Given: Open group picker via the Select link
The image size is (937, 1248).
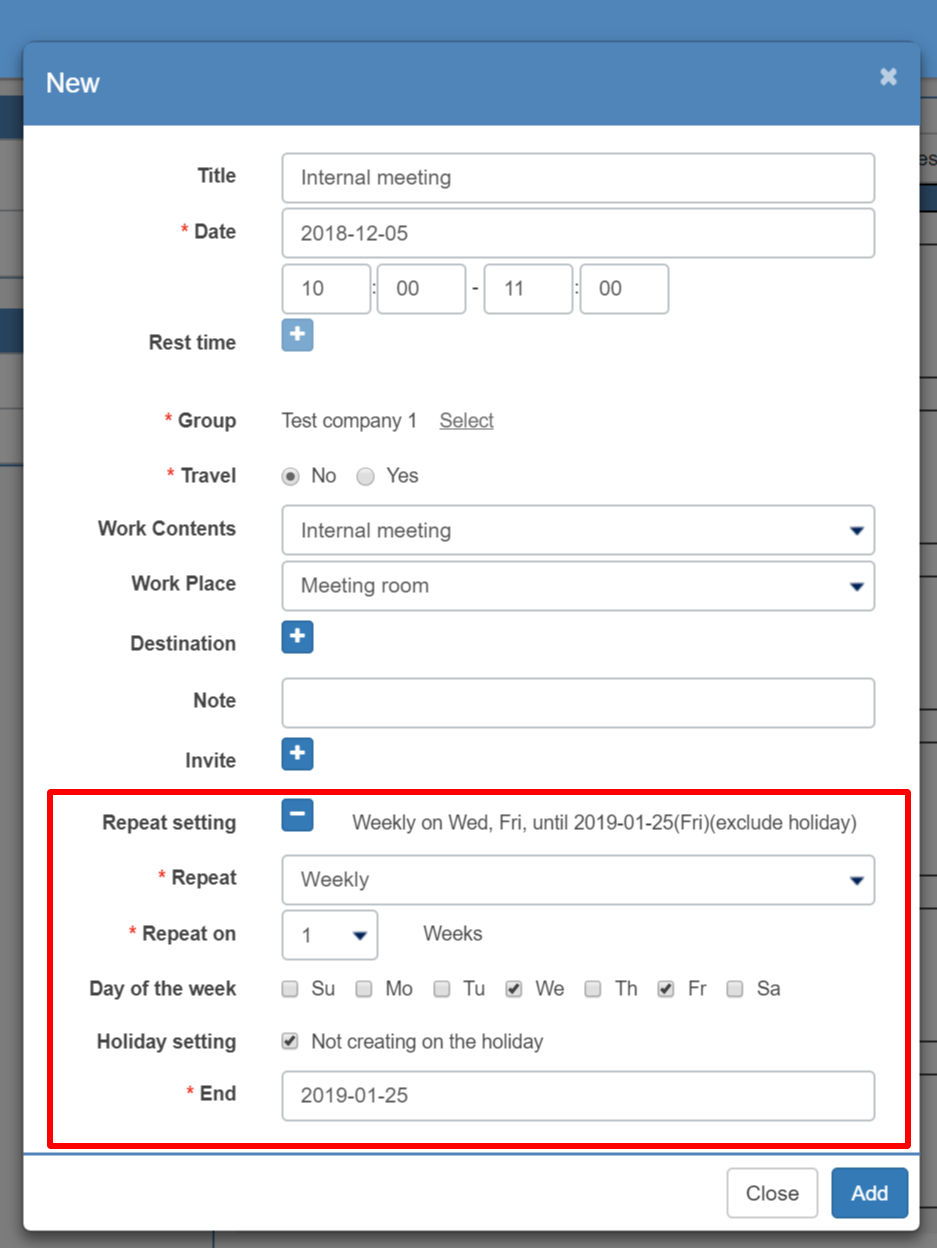Looking at the screenshot, I should tap(465, 421).
